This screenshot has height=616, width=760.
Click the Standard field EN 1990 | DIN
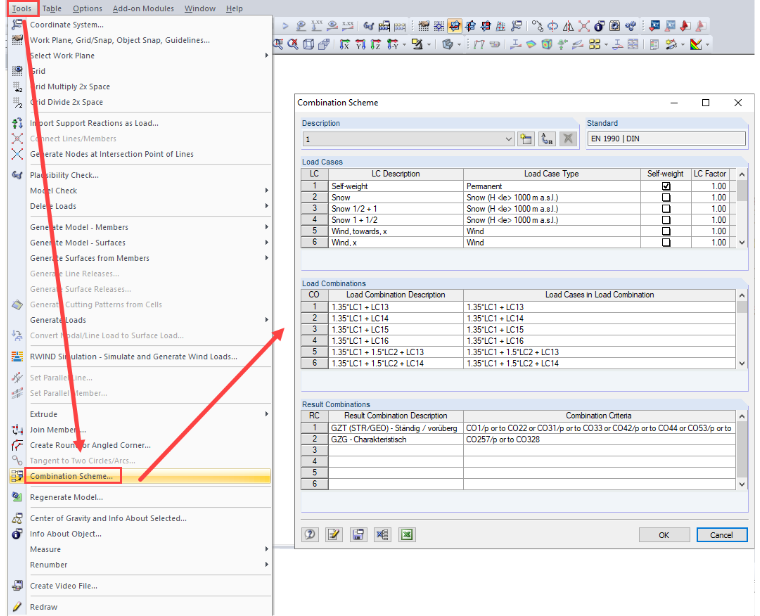click(x=666, y=139)
